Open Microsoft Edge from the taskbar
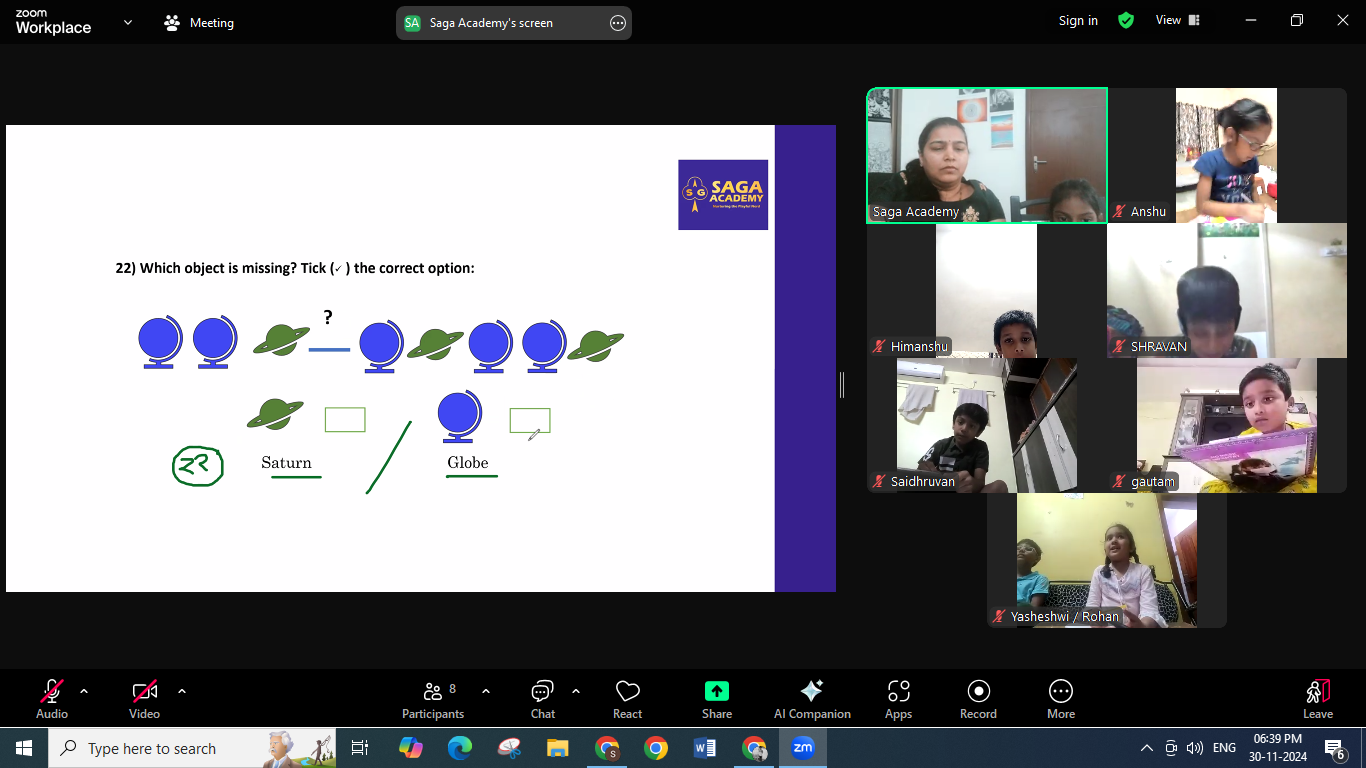 (x=460, y=748)
